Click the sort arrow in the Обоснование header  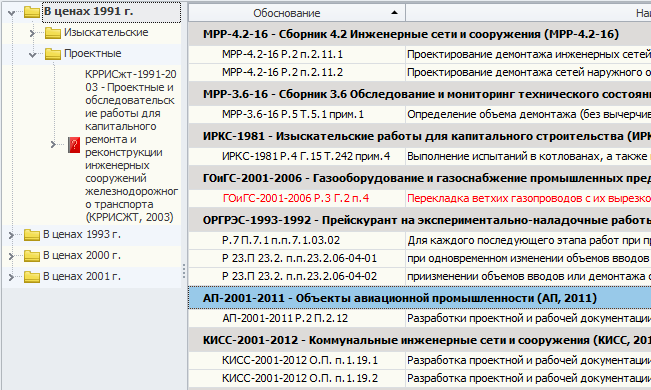point(394,13)
